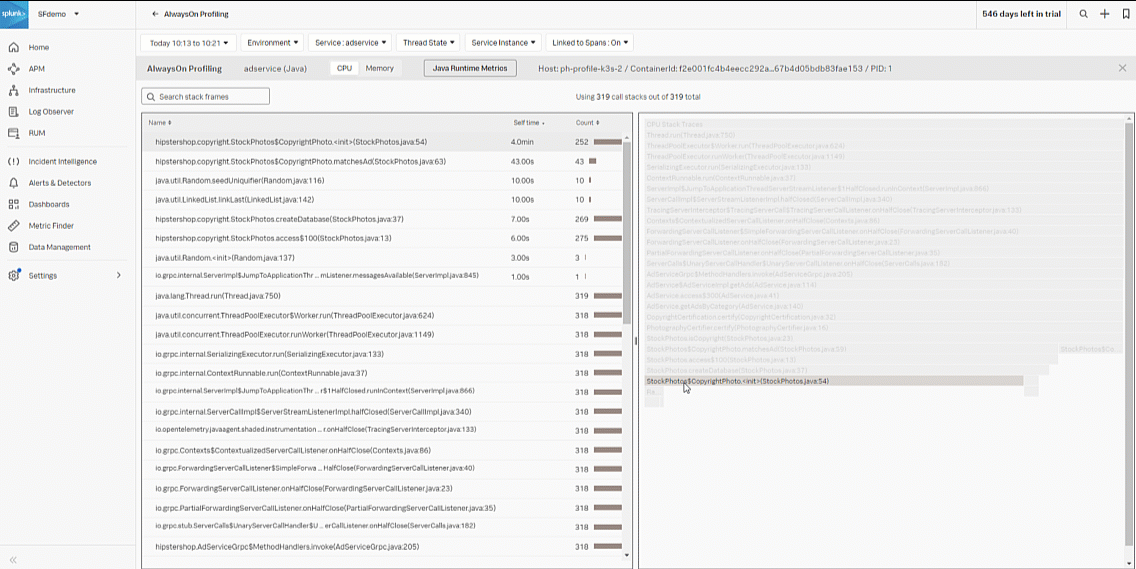Open Dashboards from navigation menu
1136x569 pixels.
click(x=49, y=204)
